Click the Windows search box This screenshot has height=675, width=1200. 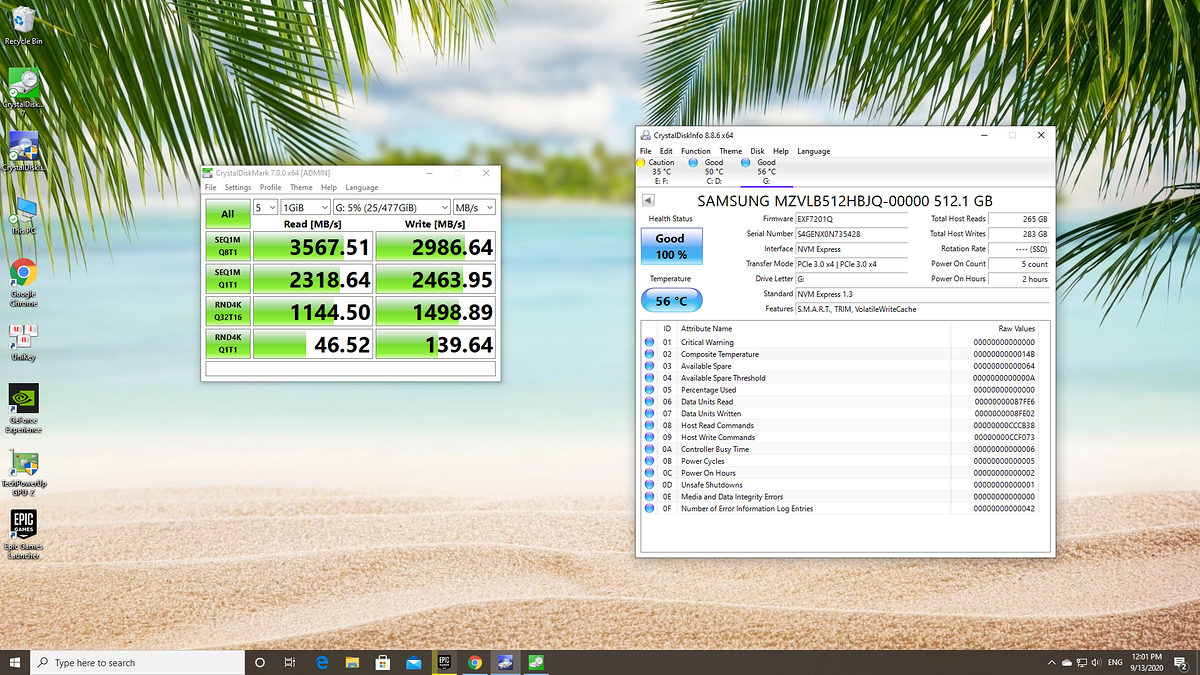pyautogui.click(x=137, y=662)
